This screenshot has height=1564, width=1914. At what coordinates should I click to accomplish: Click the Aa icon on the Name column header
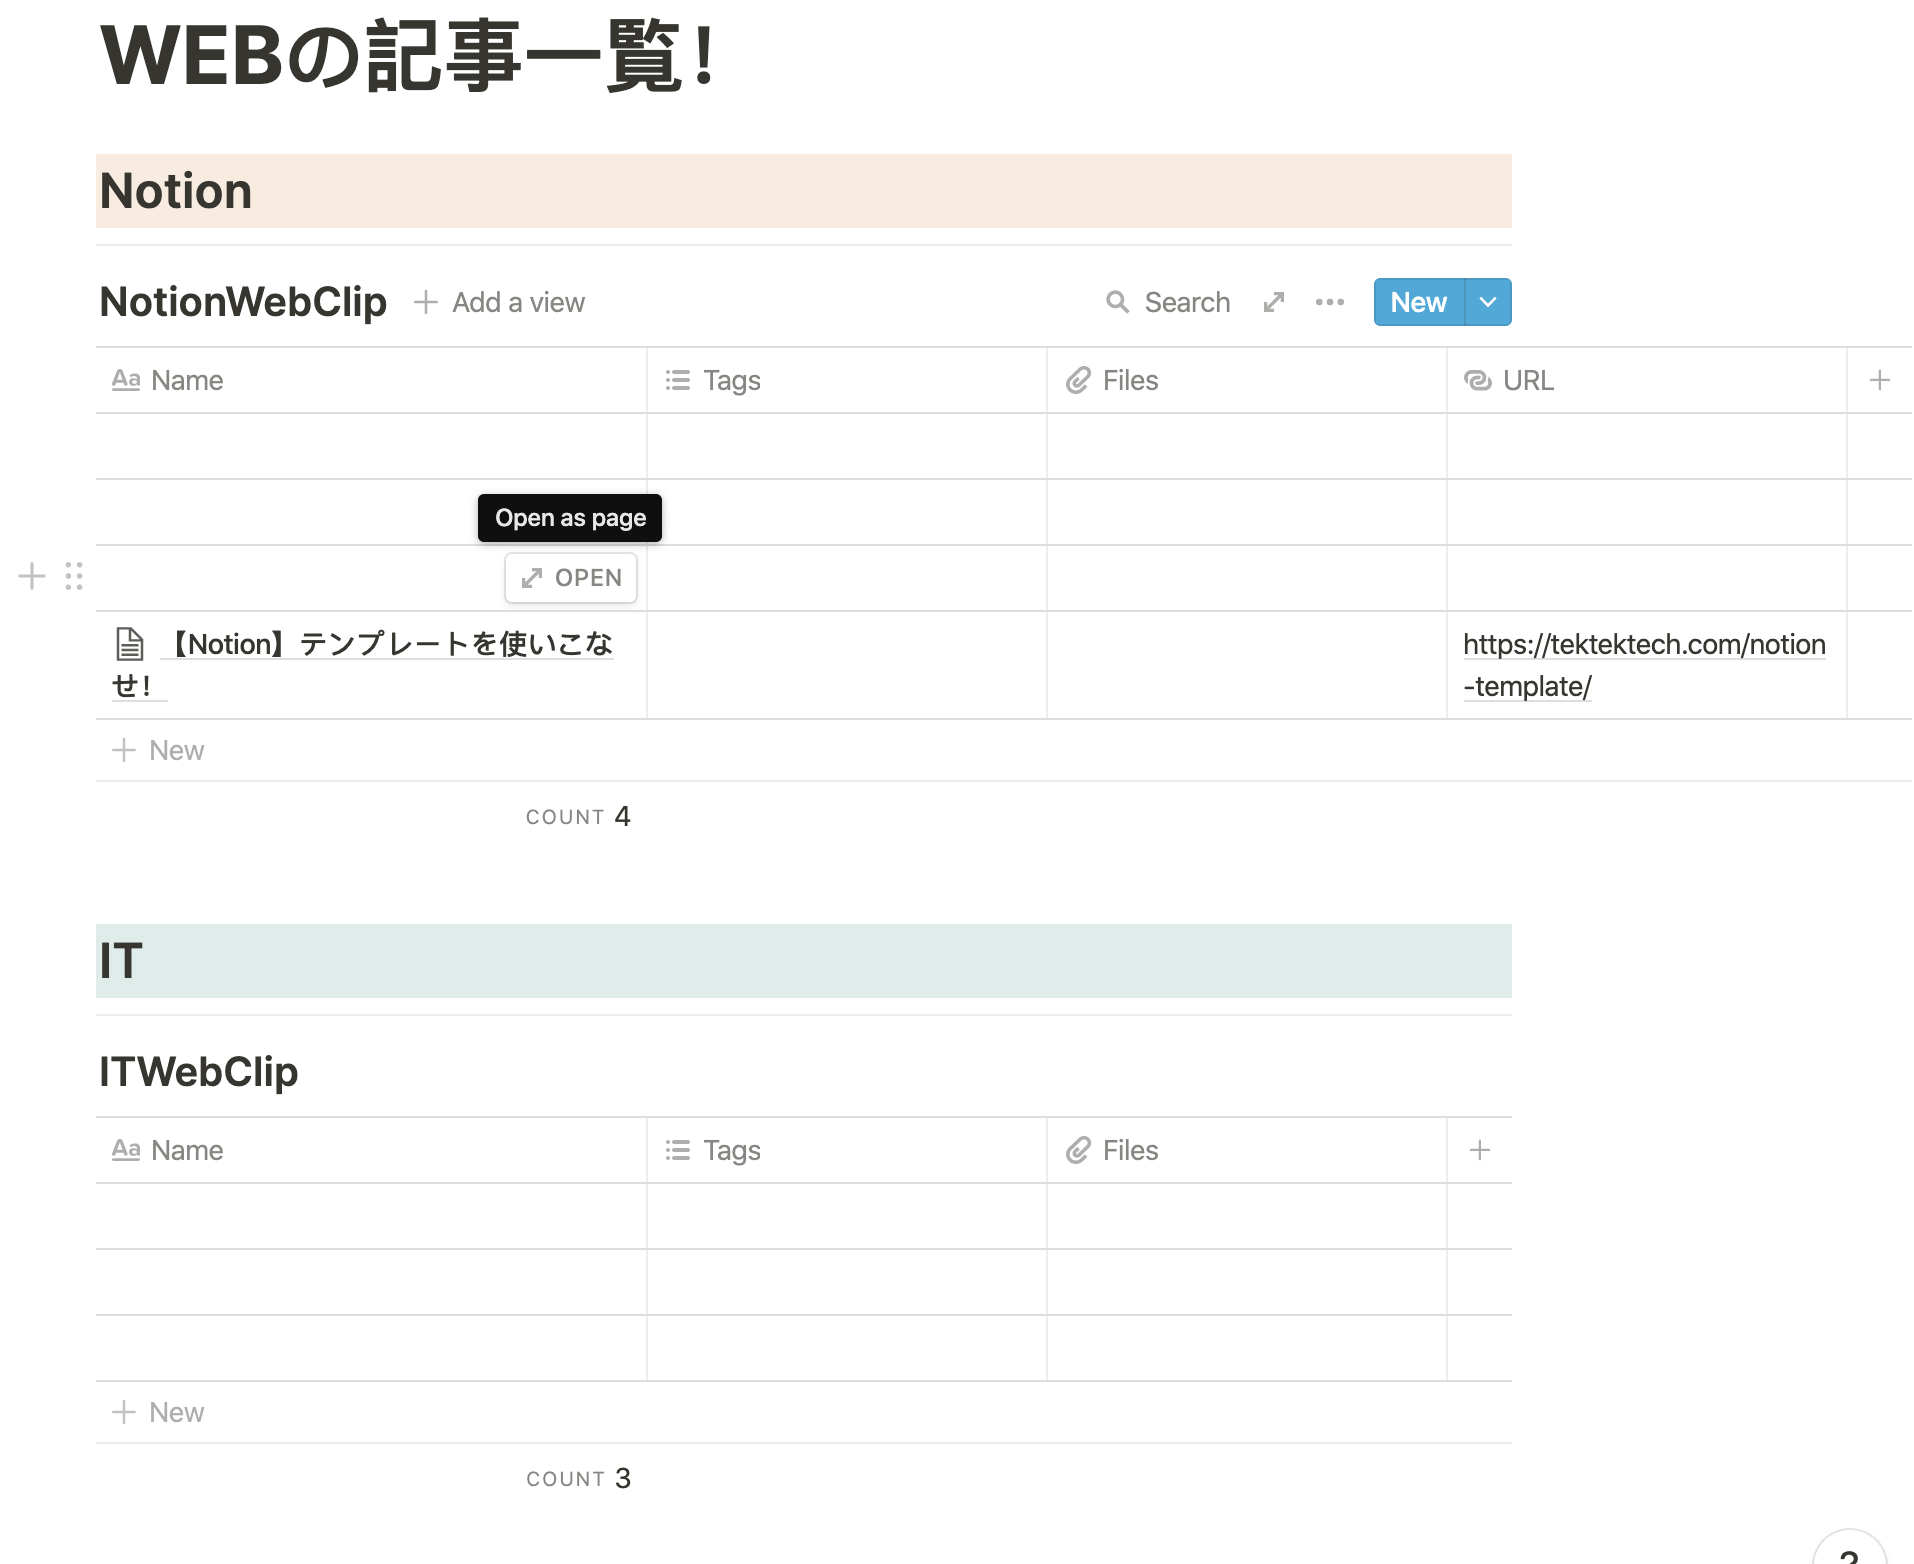pos(126,380)
